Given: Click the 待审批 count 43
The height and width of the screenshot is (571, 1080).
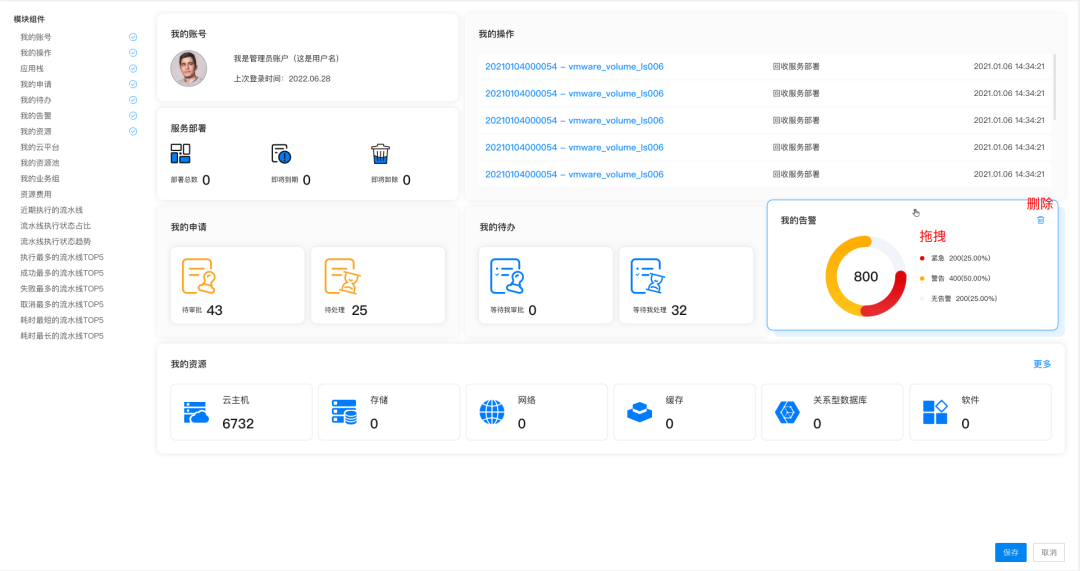Looking at the screenshot, I should coord(214,311).
